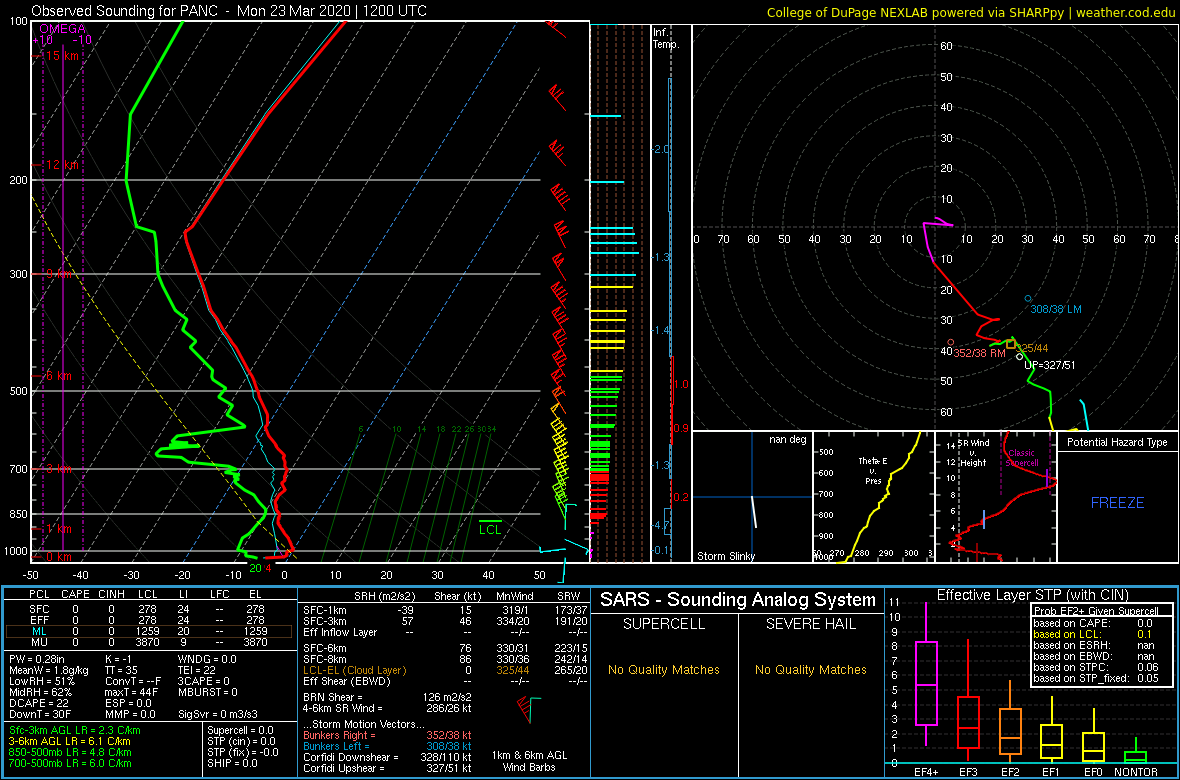Click the 'Eff Shear (EBWD)' row
Screen dimensions: 1180x780
(443, 681)
